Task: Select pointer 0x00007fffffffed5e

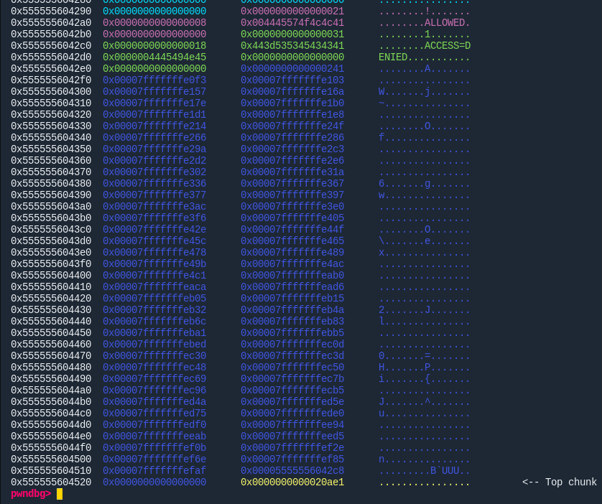Action: pyautogui.click(x=292, y=402)
